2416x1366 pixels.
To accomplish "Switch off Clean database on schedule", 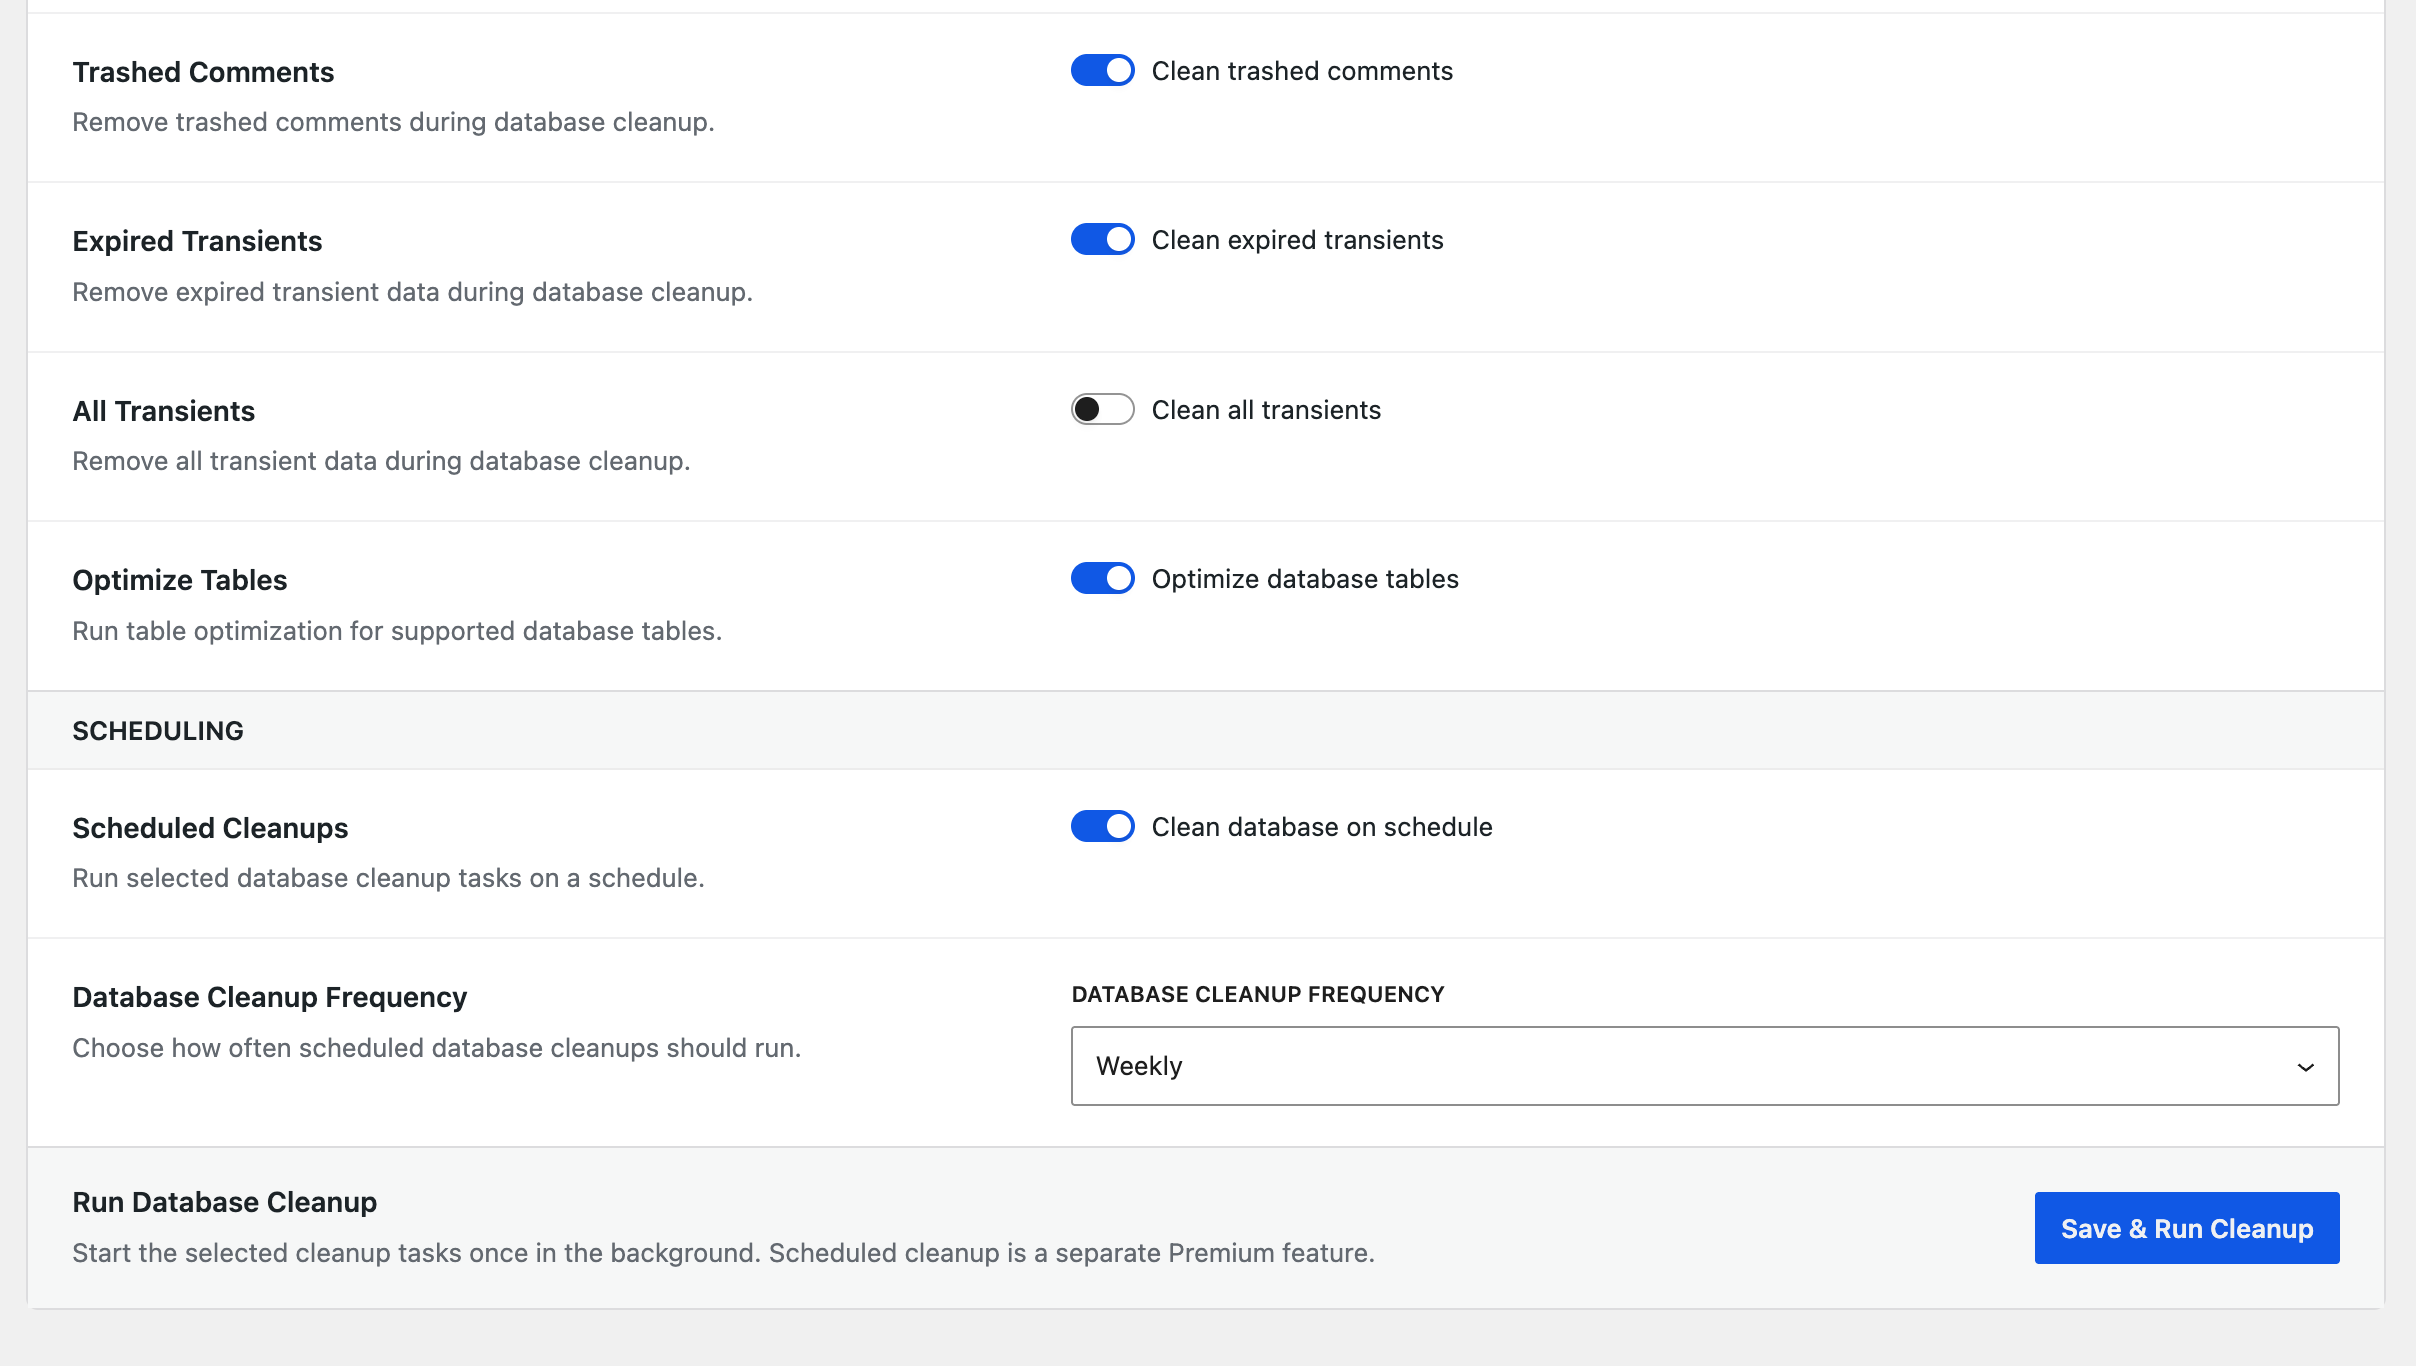I will coord(1102,827).
